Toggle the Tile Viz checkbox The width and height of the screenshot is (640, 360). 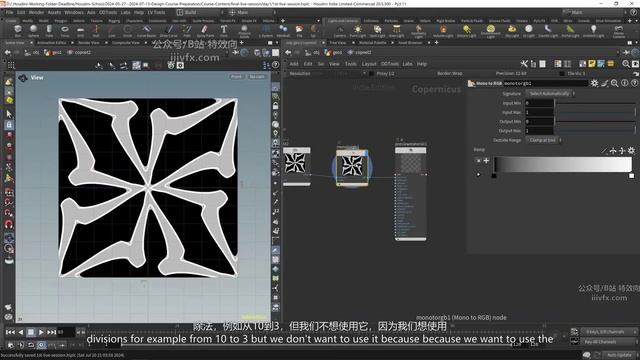pos(562,74)
